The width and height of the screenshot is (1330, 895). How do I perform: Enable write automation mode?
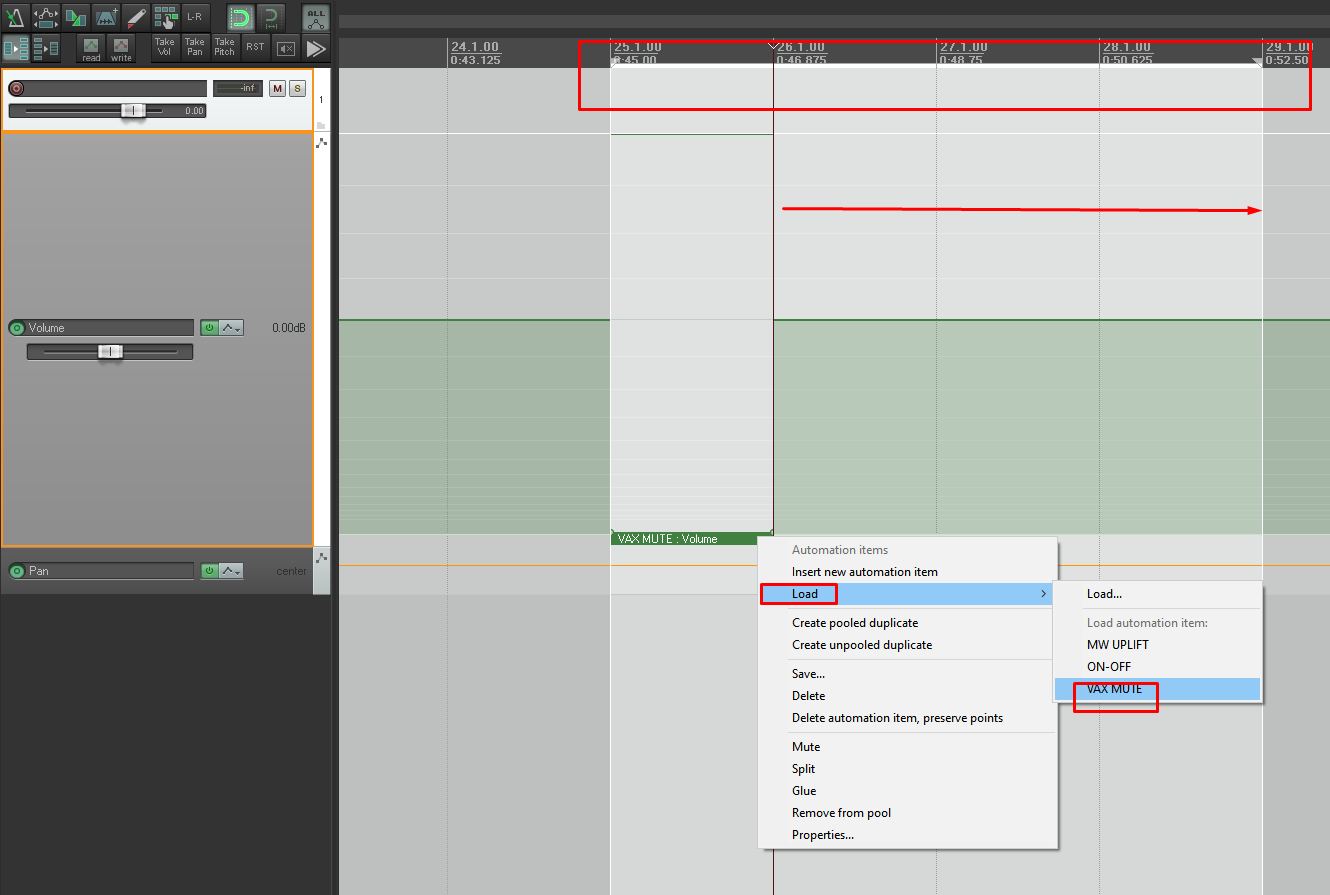[121, 48]
